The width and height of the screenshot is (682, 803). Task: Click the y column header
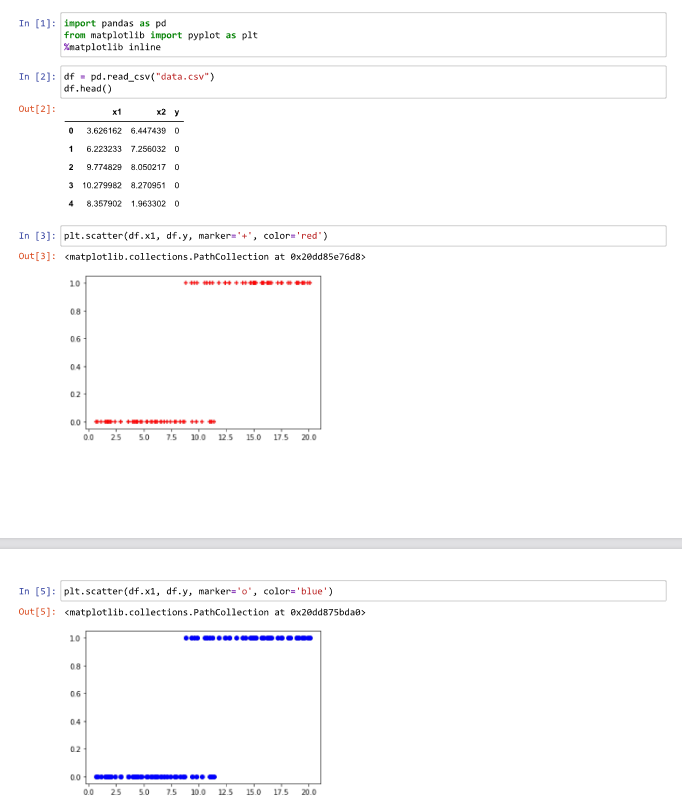point(177,112)
